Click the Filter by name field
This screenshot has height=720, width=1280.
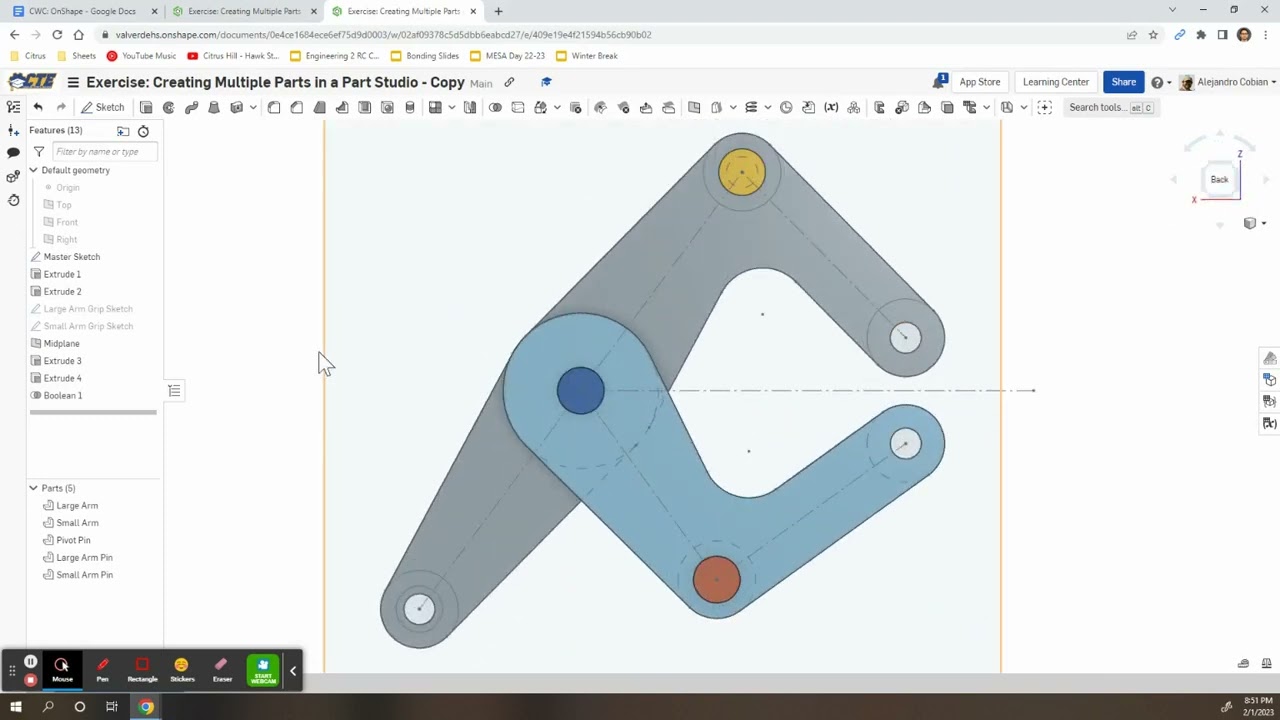tap(104, 152)
